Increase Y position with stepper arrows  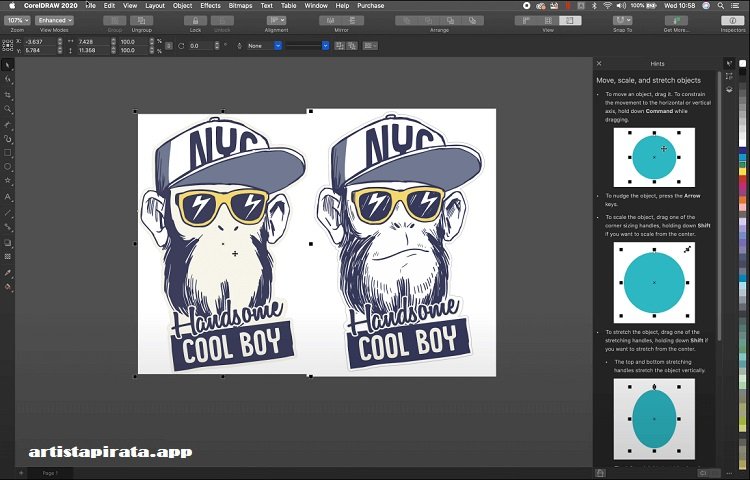60,49
